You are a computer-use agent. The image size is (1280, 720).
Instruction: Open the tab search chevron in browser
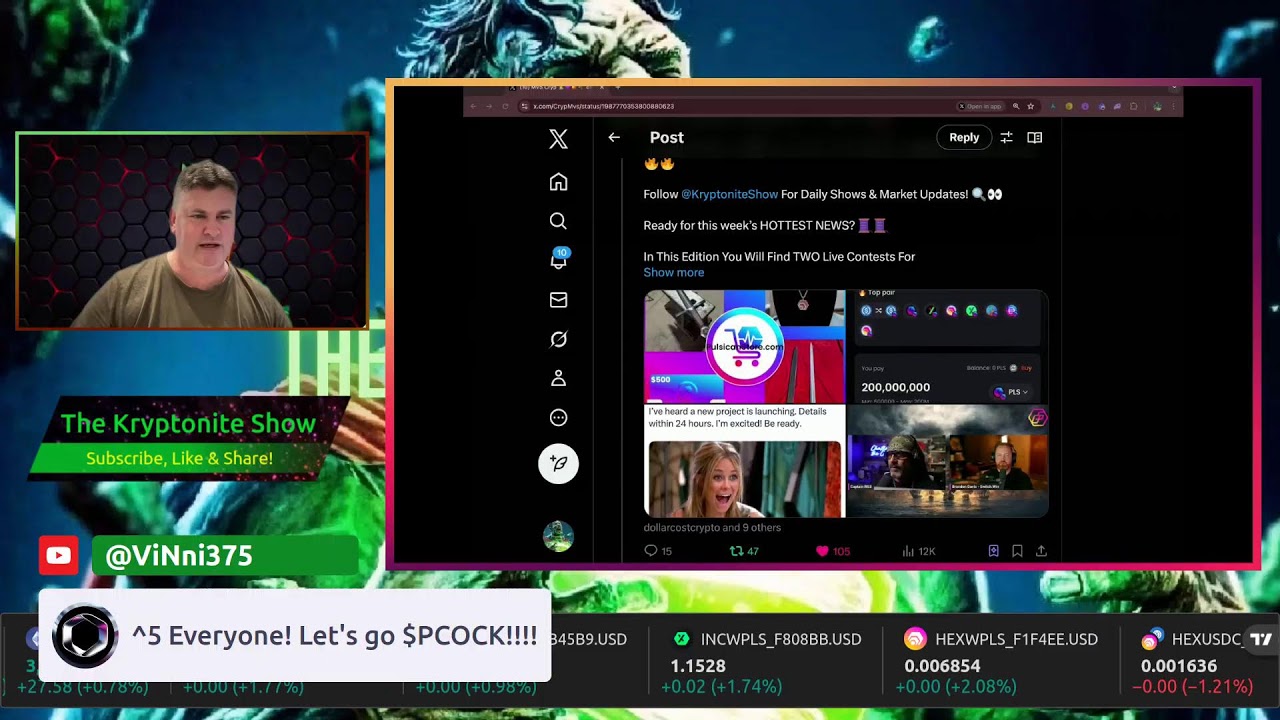pos(1174,88)
